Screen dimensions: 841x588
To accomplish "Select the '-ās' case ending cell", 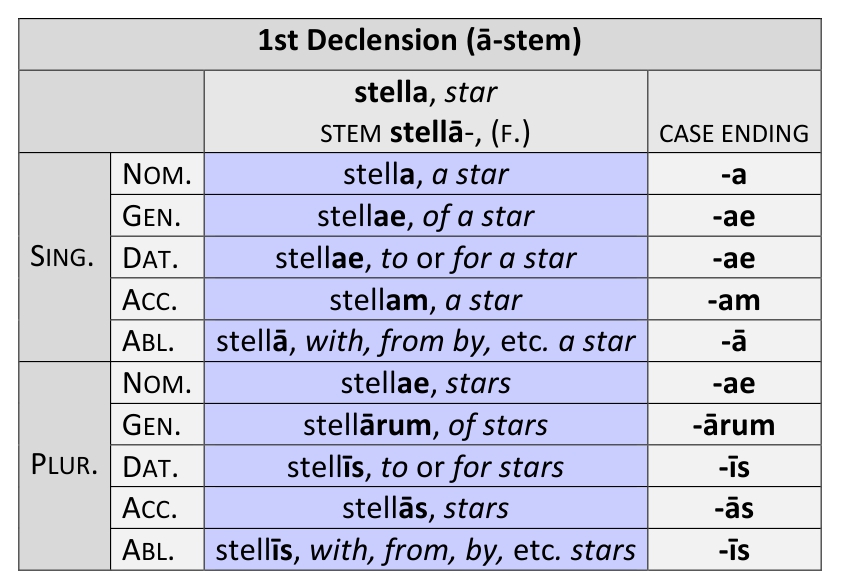I will [x=734, y=508].
